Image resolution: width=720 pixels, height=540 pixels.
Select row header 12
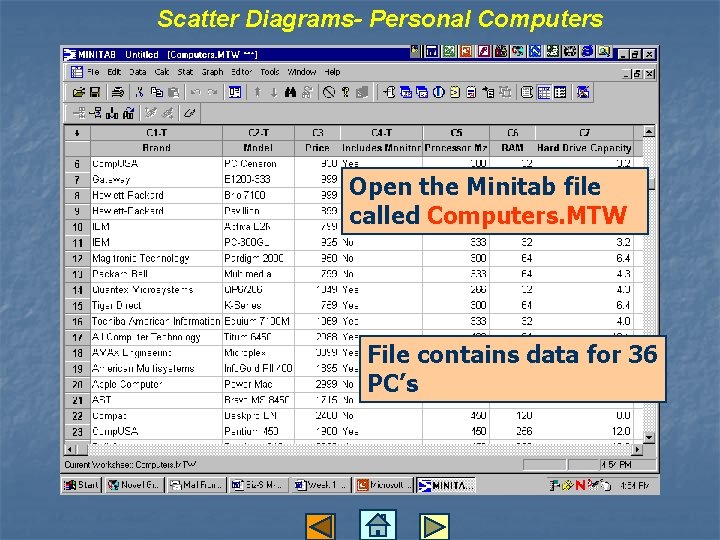click(x=77, y=259)
